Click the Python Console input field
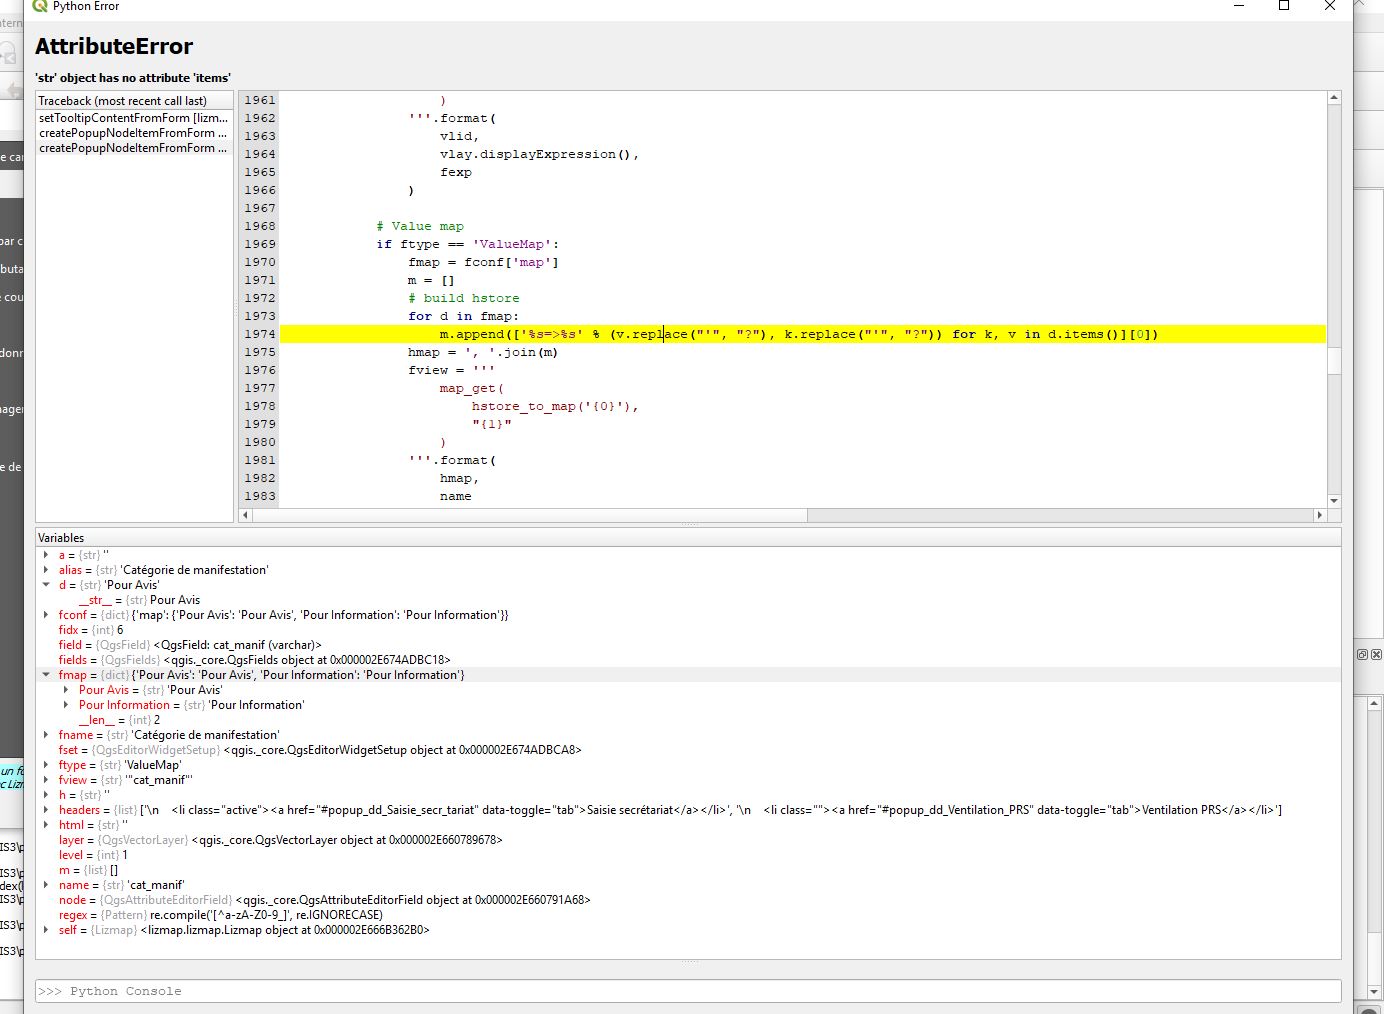This screenshot has width=1384, height=1014. 688,991
